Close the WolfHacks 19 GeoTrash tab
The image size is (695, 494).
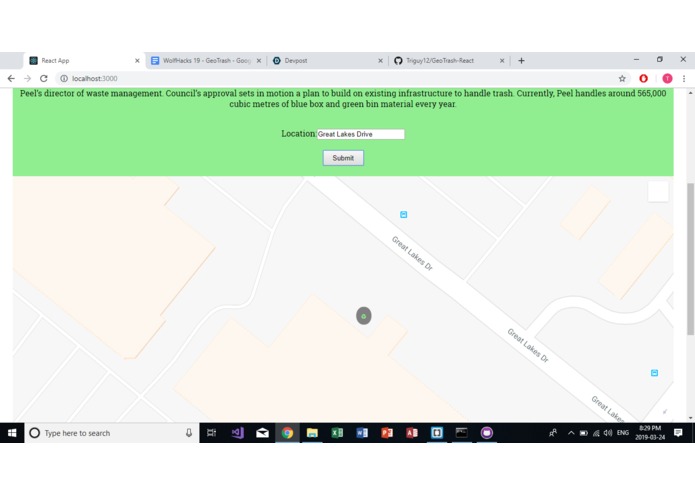259,61
